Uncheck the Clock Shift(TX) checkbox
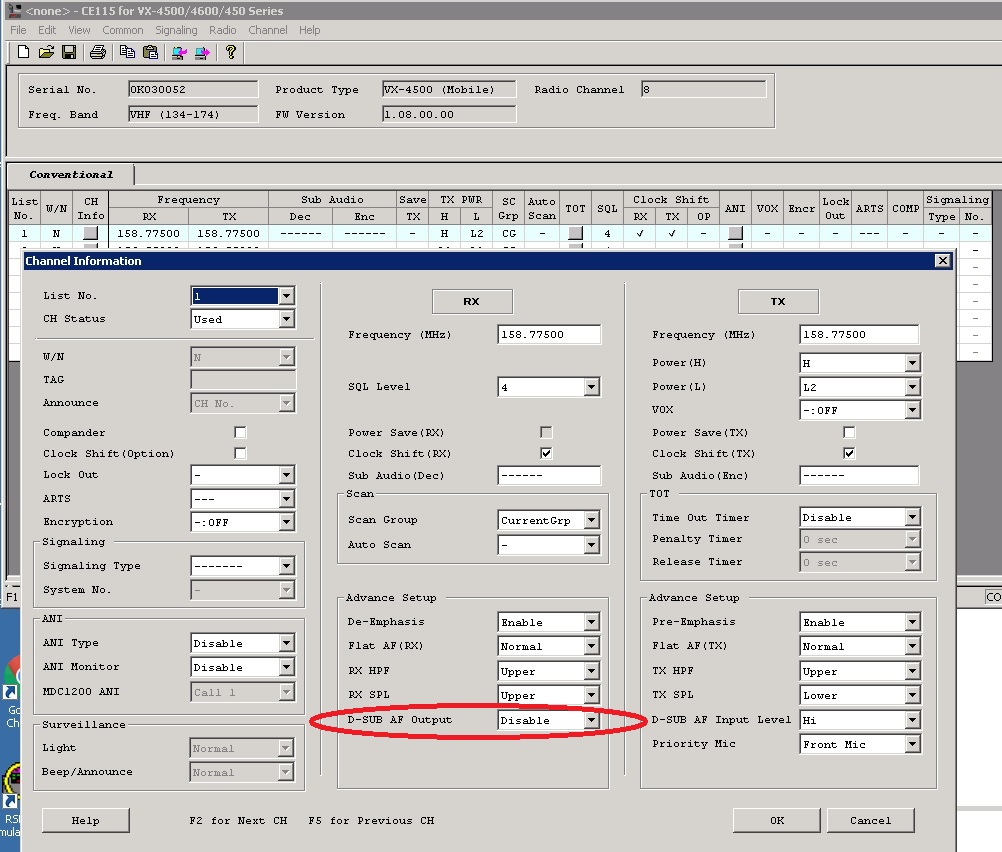Image resolution: width=1002 pixels, height=852 pixels. pos(849,453)
